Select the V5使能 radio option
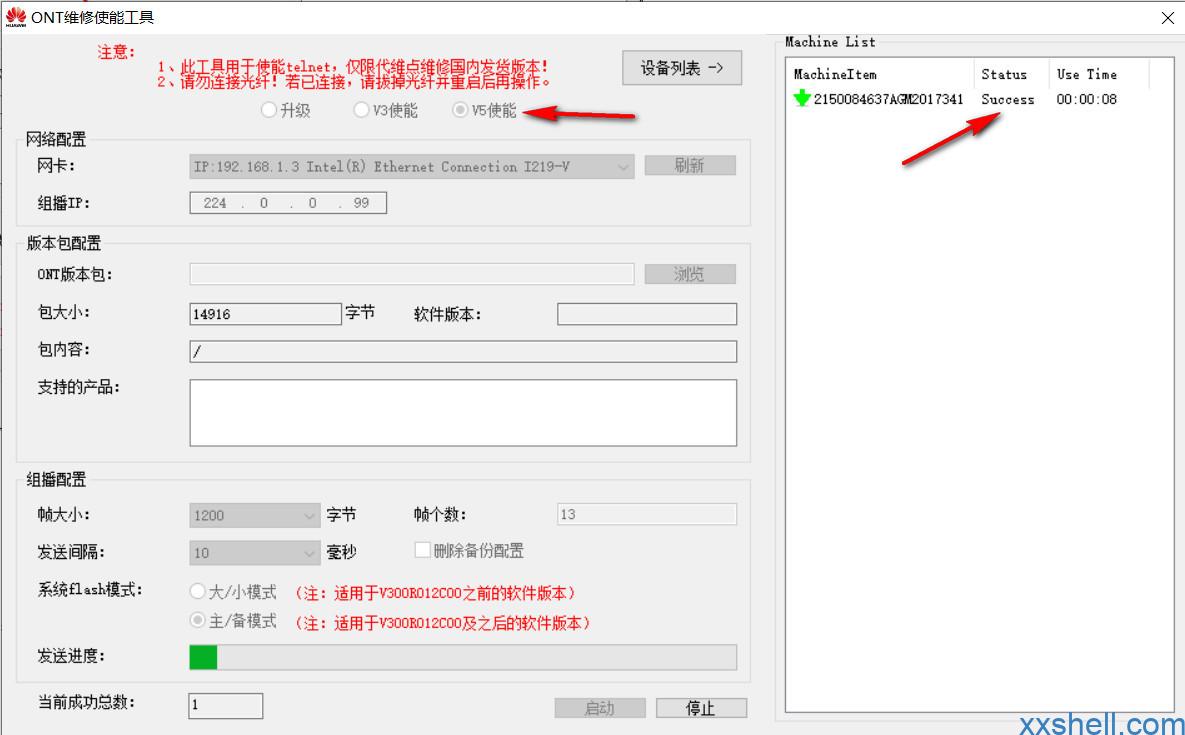 (460, 111)
